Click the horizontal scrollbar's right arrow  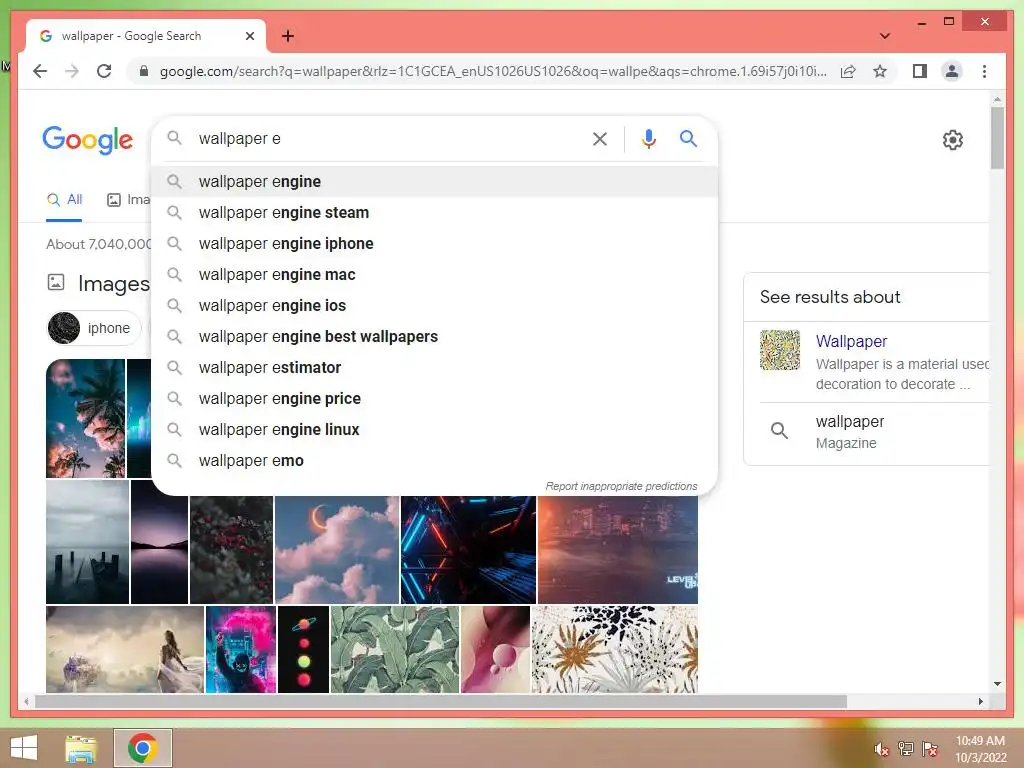(980, 701)
